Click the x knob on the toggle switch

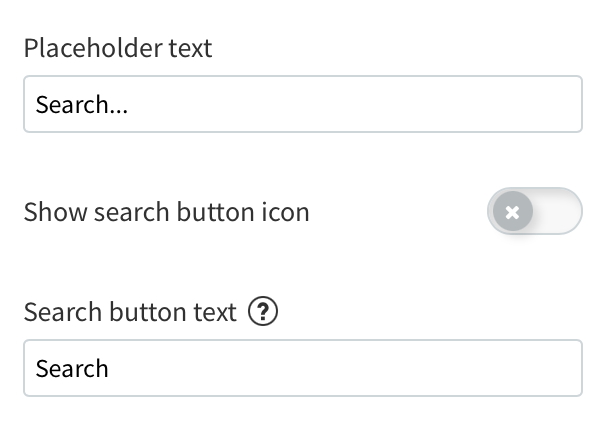[512, 212]
